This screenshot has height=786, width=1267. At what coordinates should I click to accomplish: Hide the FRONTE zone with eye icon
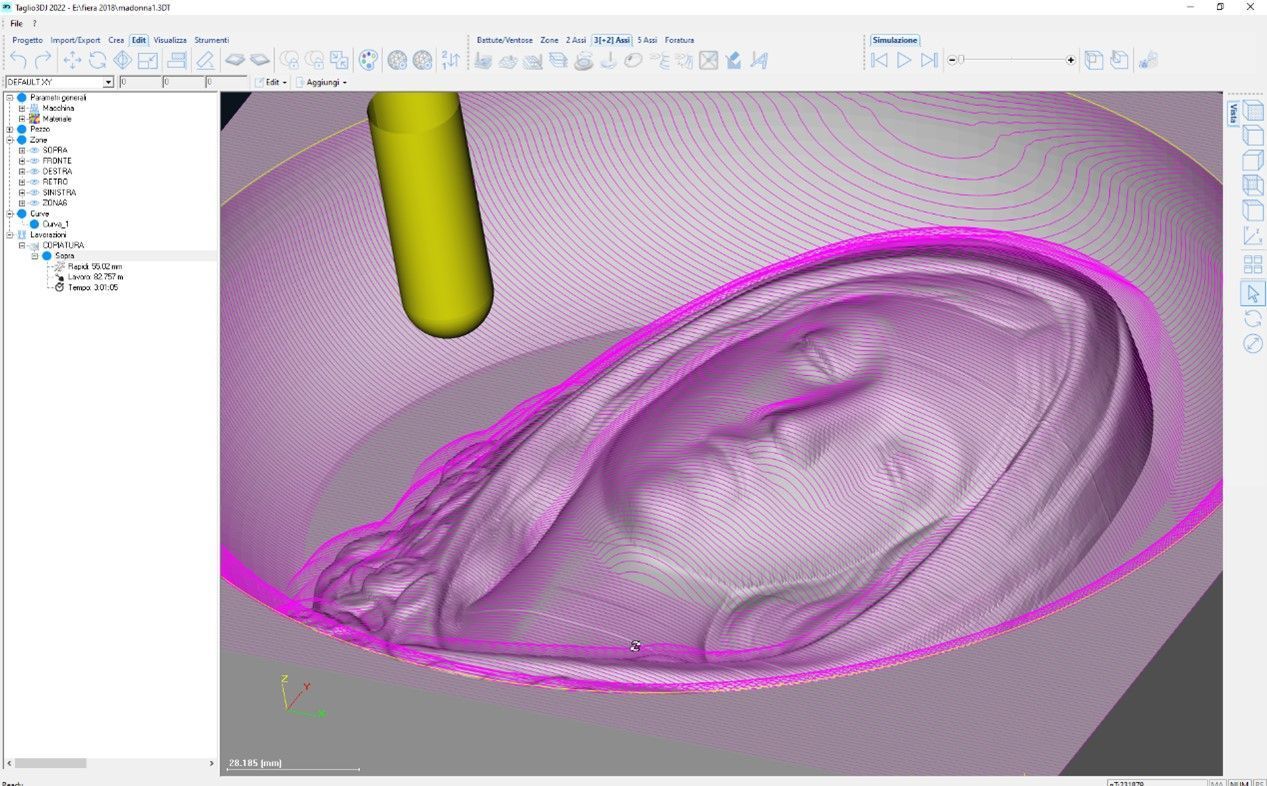coord(34,161)
